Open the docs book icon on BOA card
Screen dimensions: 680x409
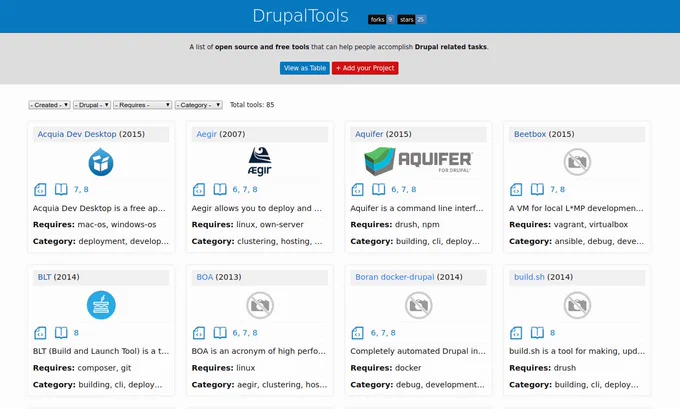[220, 333]
